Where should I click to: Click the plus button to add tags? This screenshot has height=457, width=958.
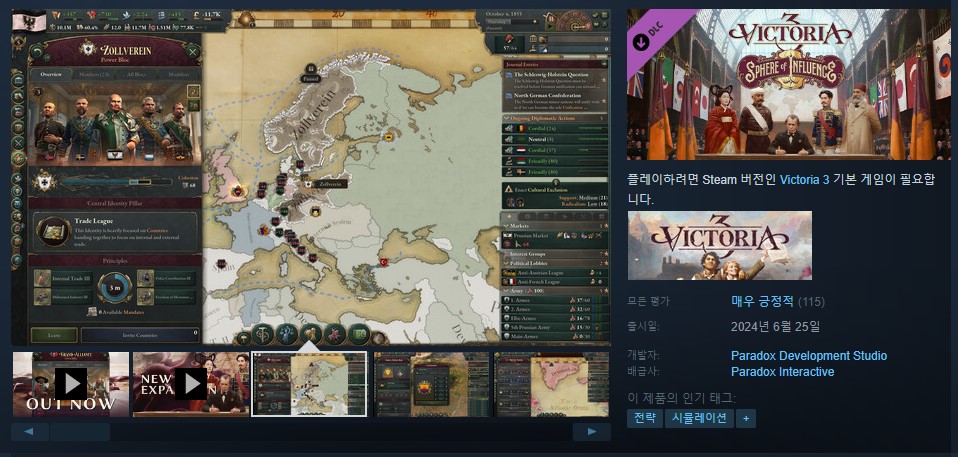coord(745,419)
